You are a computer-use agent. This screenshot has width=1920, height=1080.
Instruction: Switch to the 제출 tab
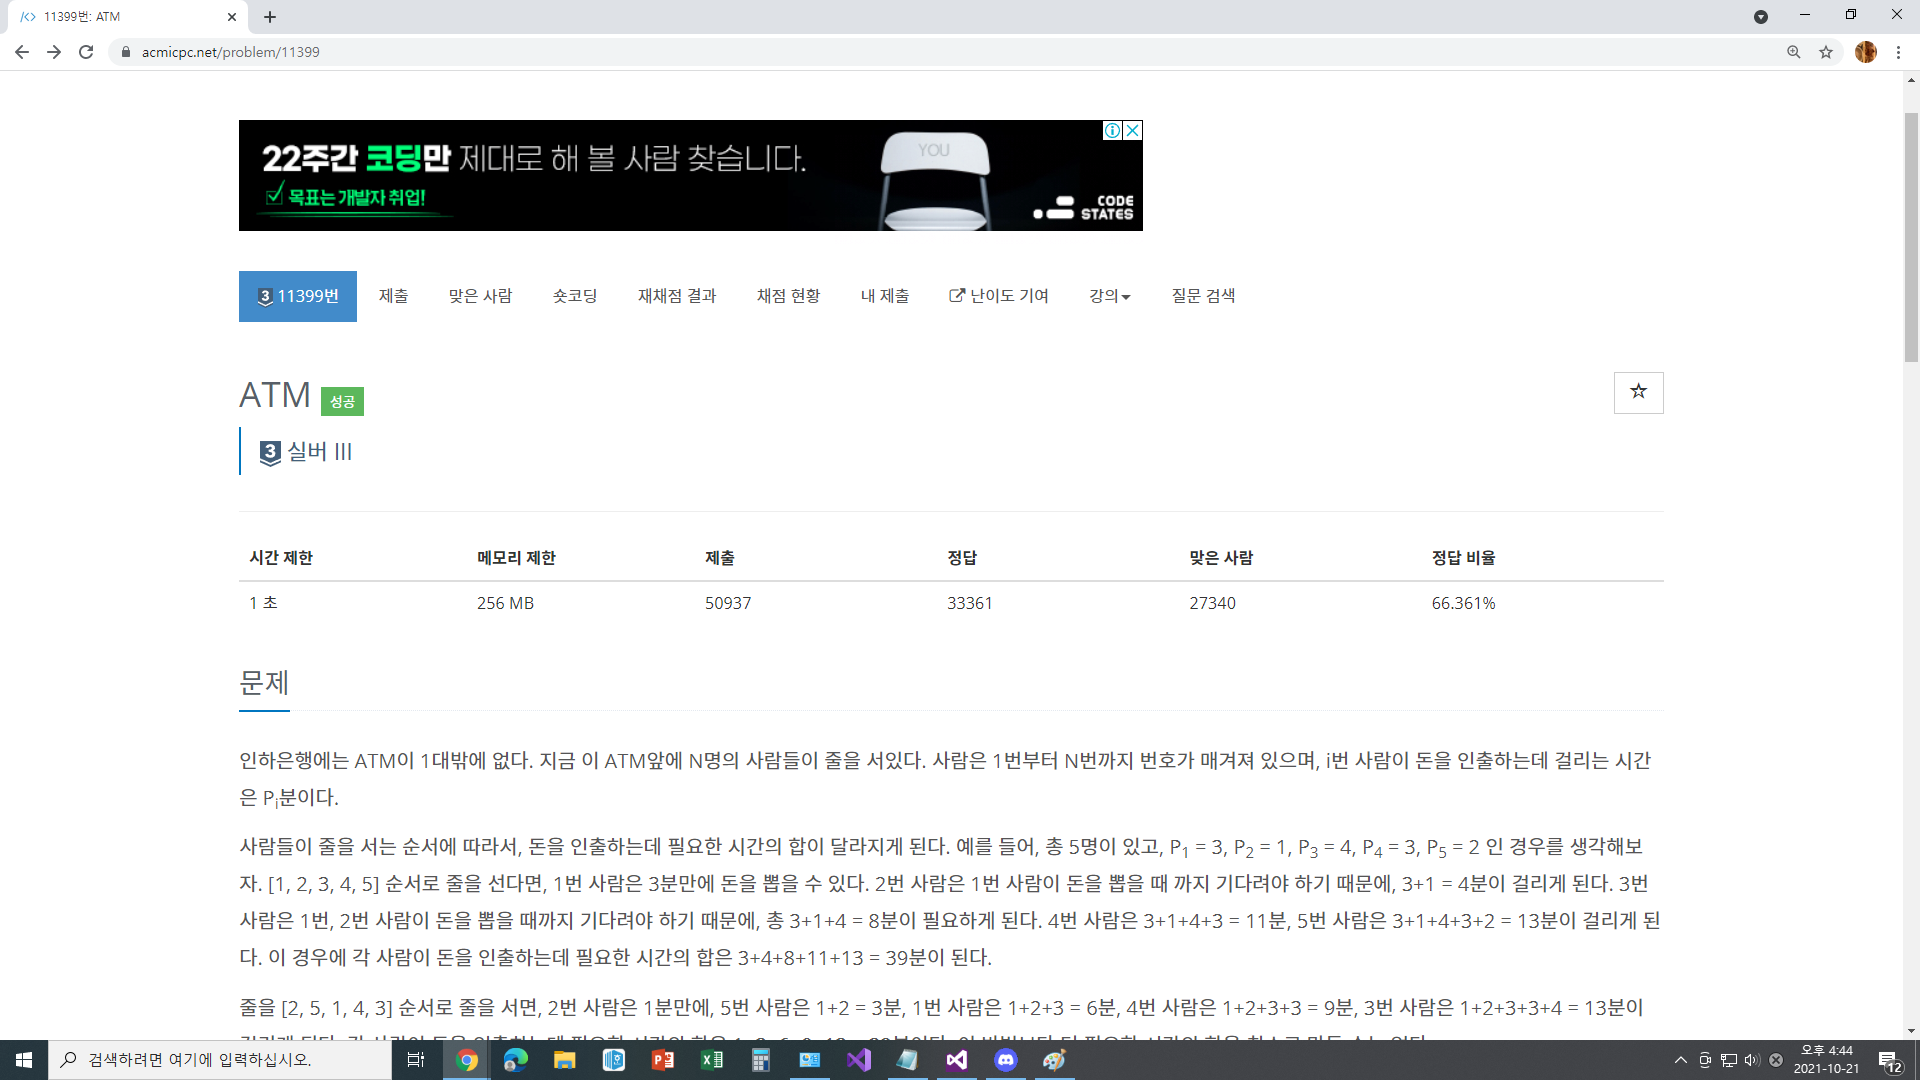click(x=393, y=296)
